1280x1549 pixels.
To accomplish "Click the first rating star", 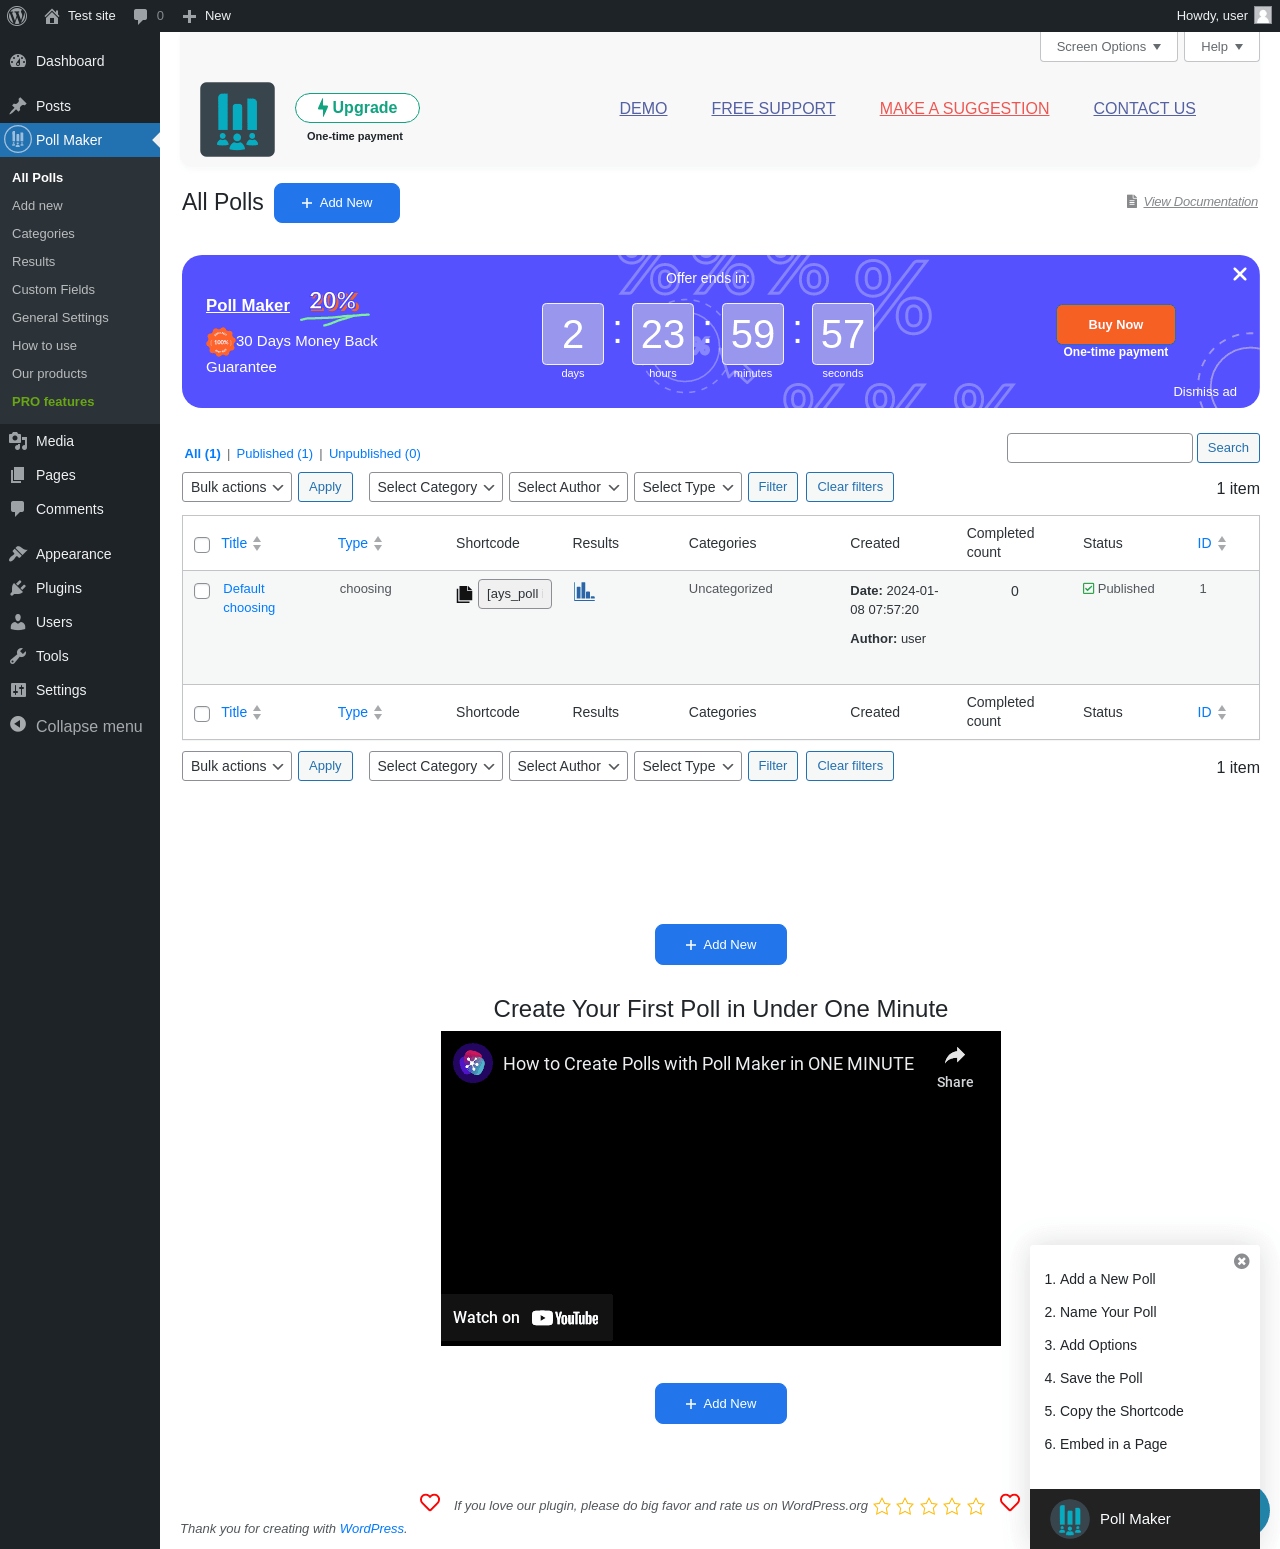I will point(882,1506).
